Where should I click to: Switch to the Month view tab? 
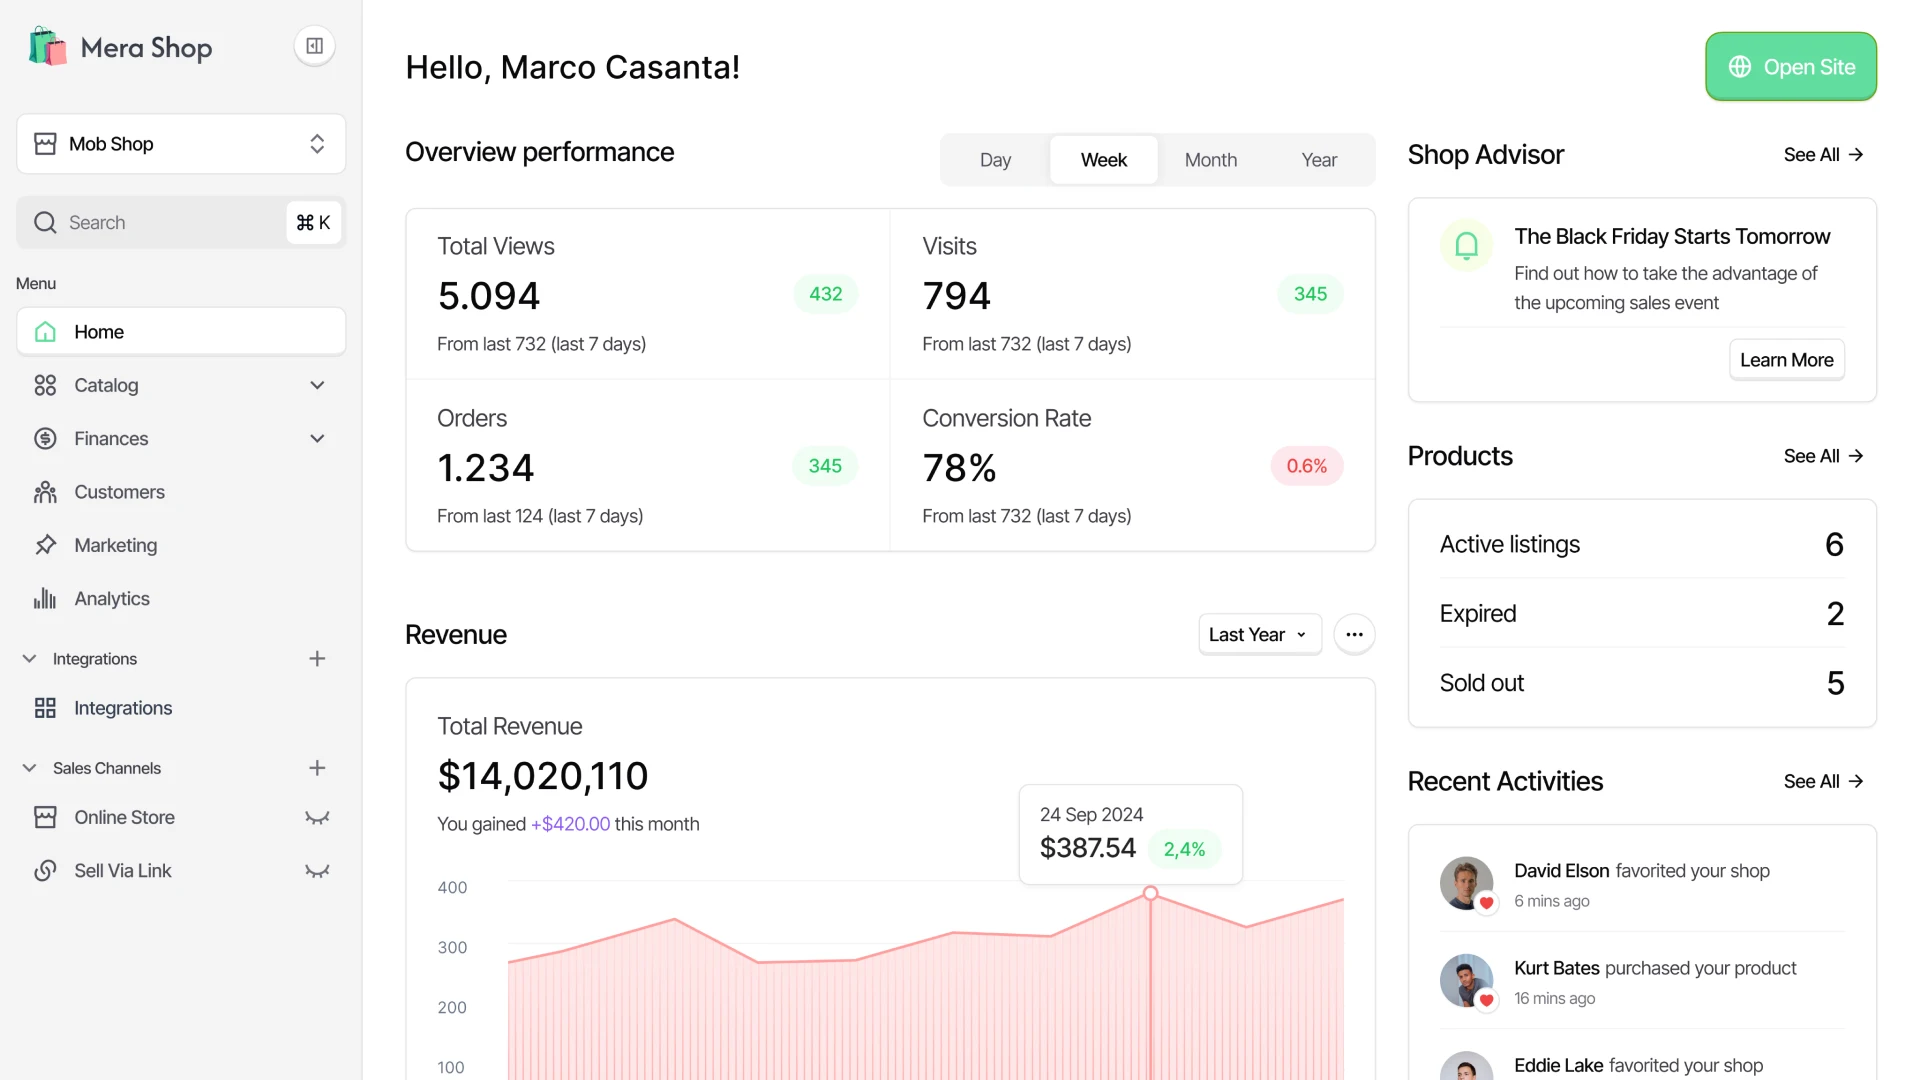coord(1210,159)
